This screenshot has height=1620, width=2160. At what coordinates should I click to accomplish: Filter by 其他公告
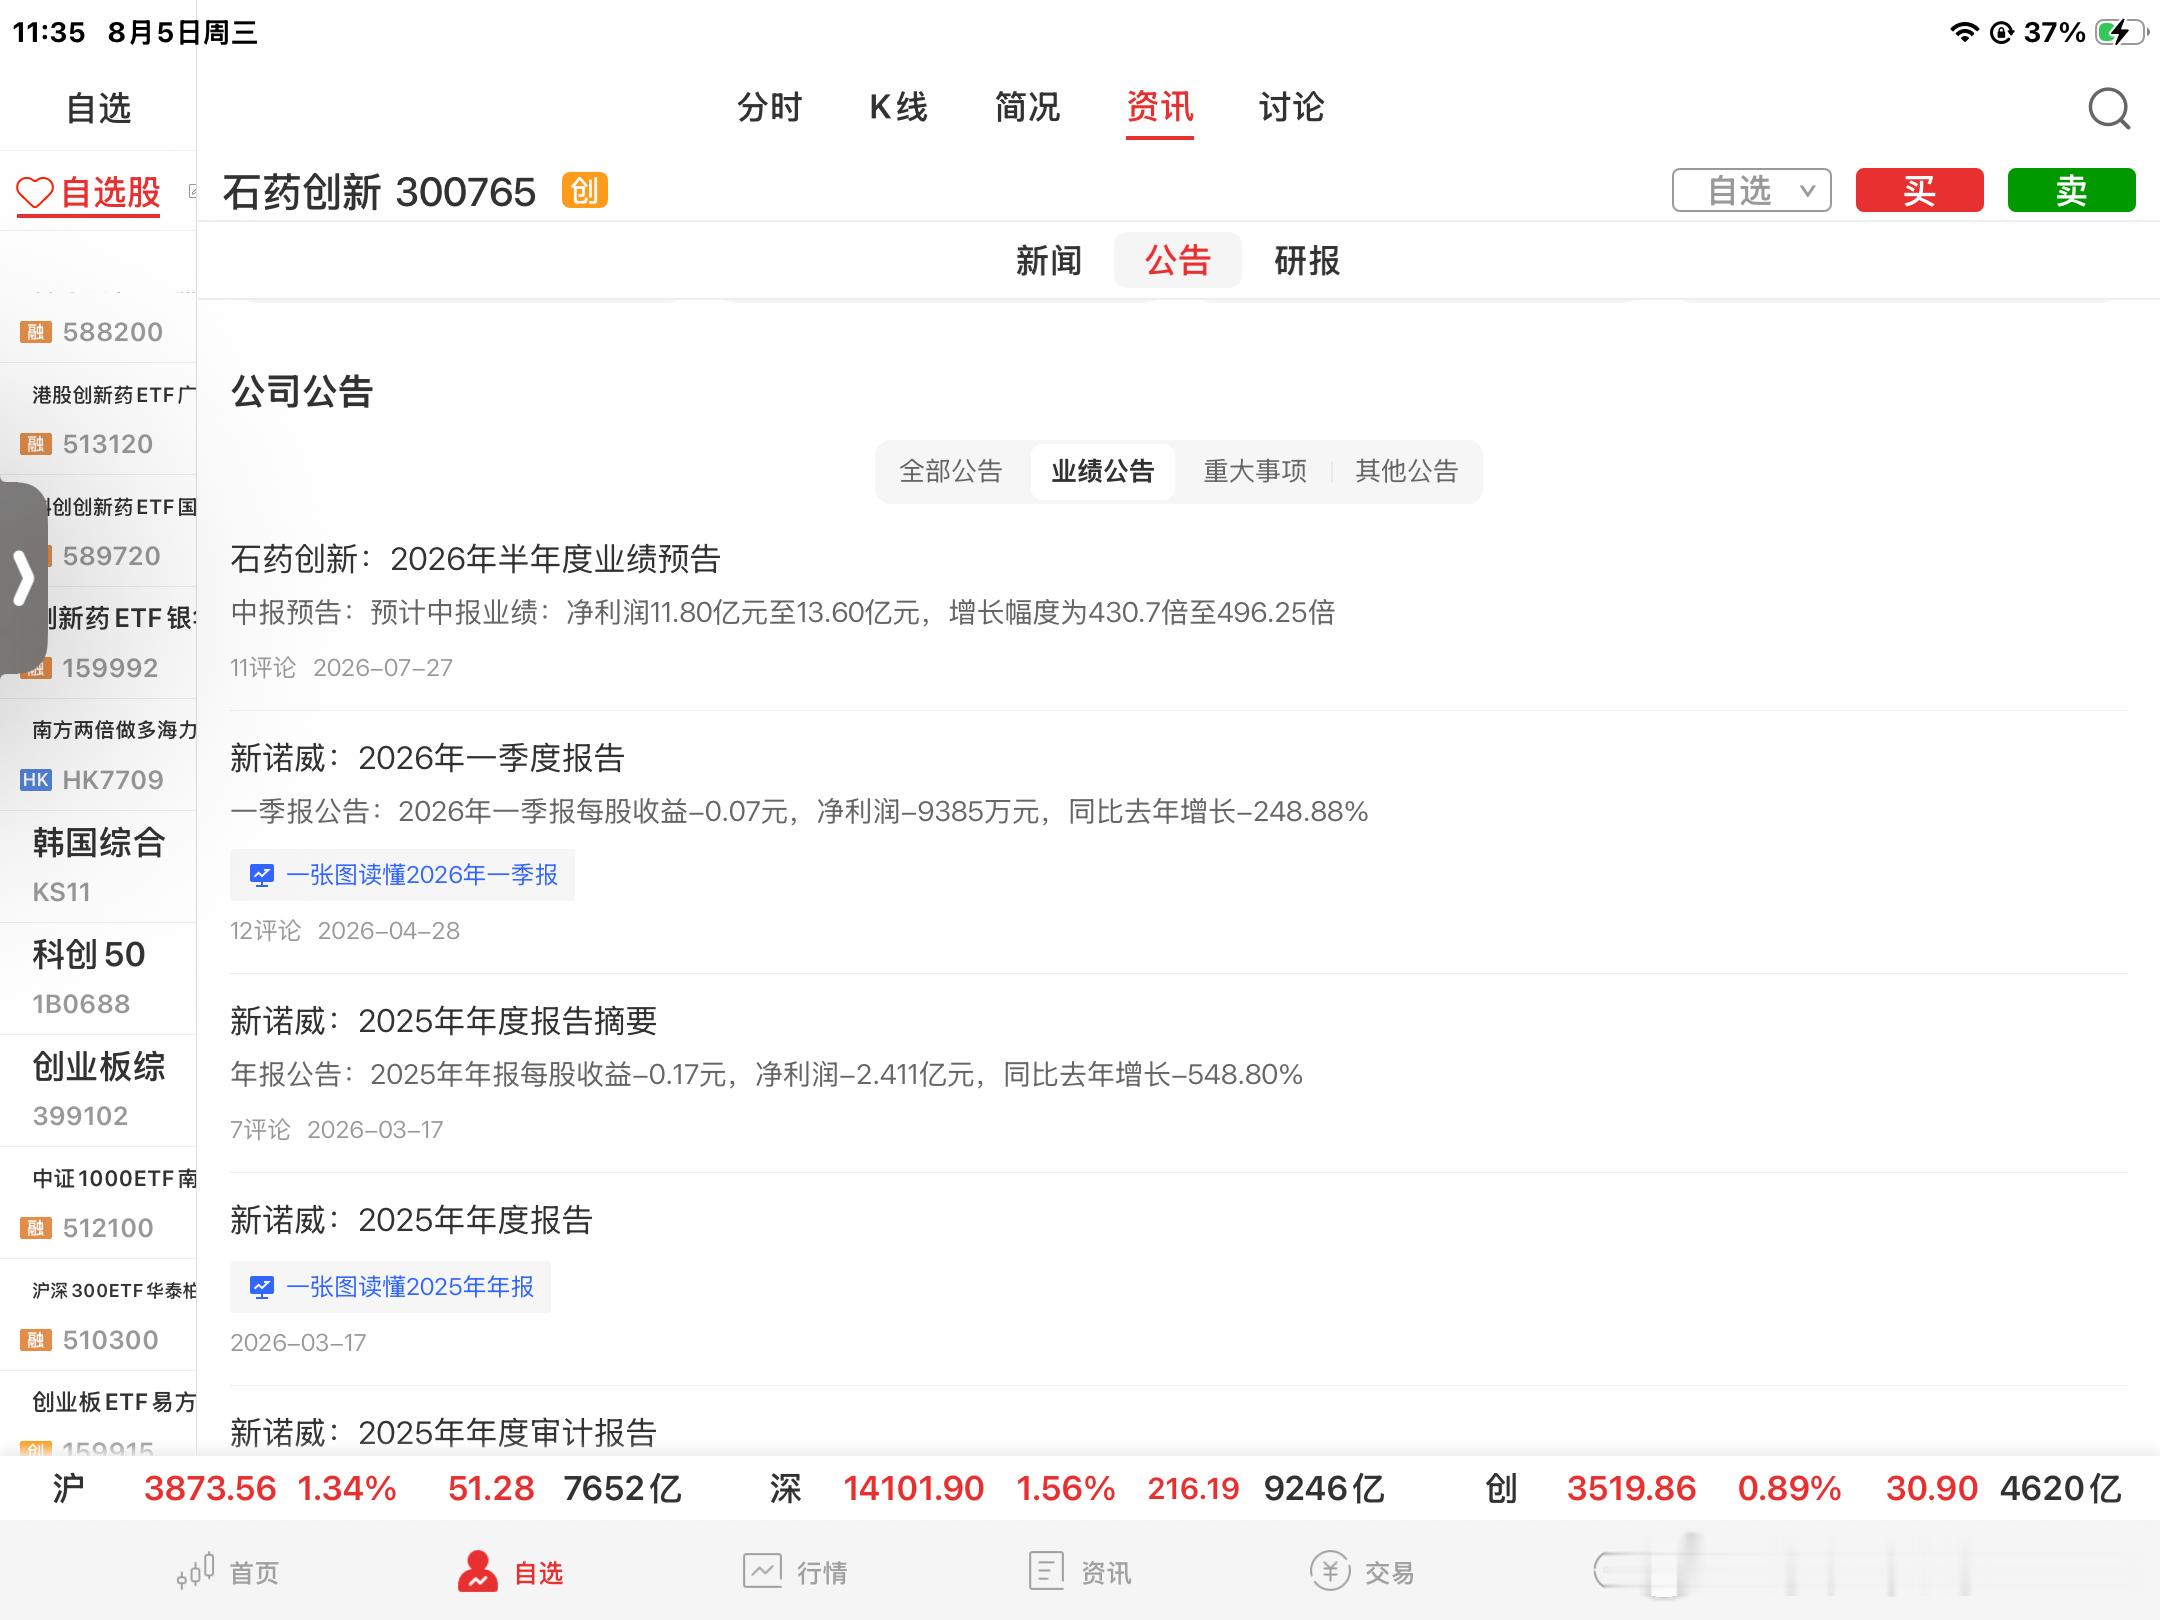coord(1407,471)
